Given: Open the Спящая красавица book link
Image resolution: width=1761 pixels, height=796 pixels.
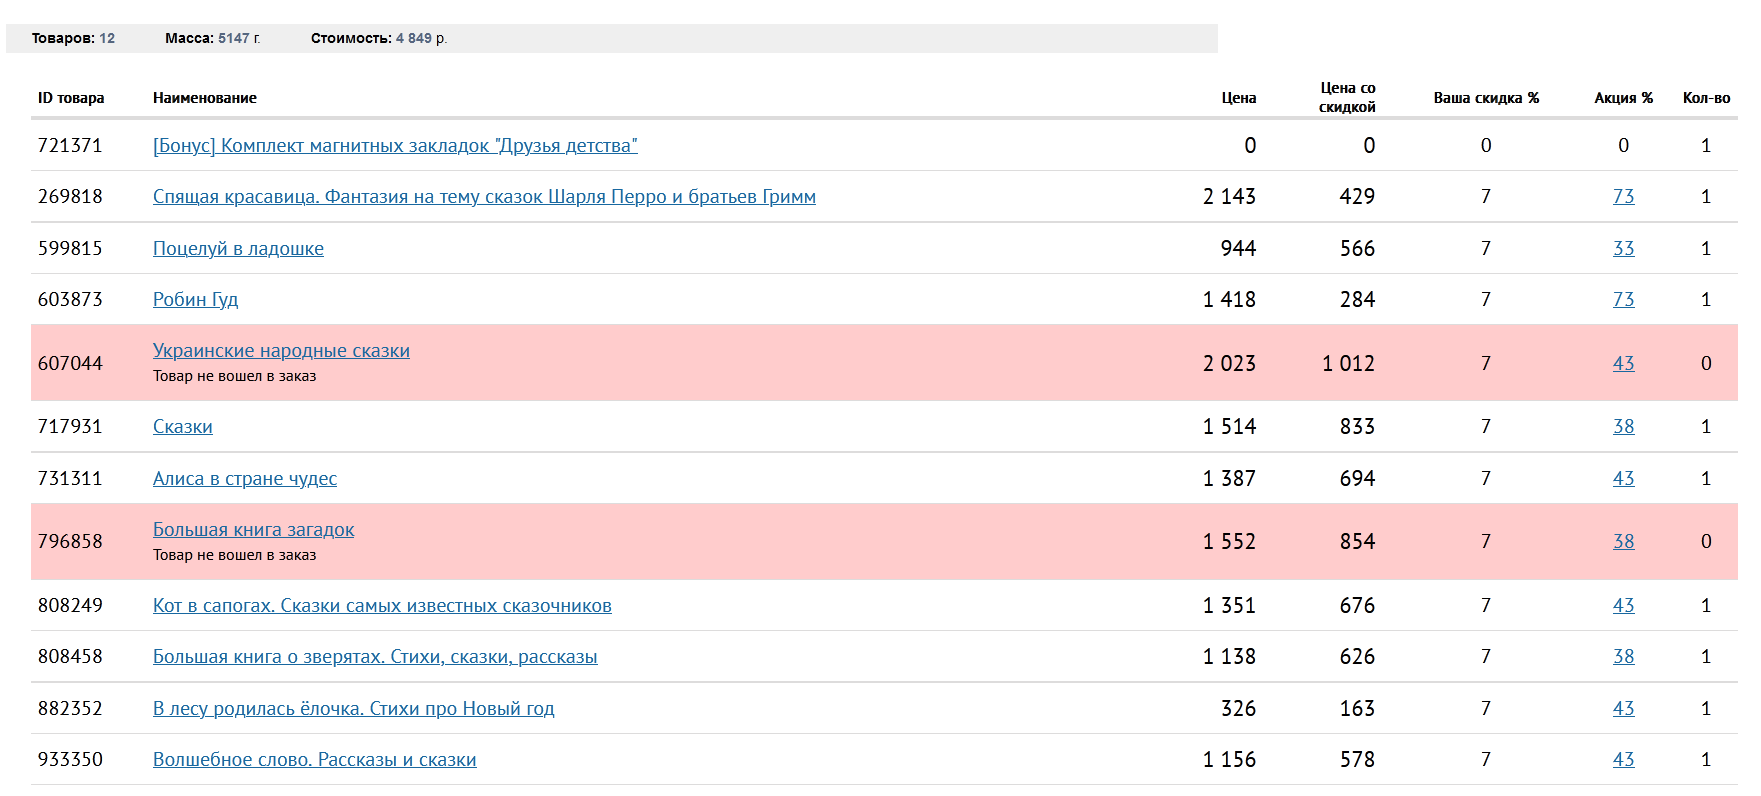Looking at the screenshot, I should click(484, 197).
